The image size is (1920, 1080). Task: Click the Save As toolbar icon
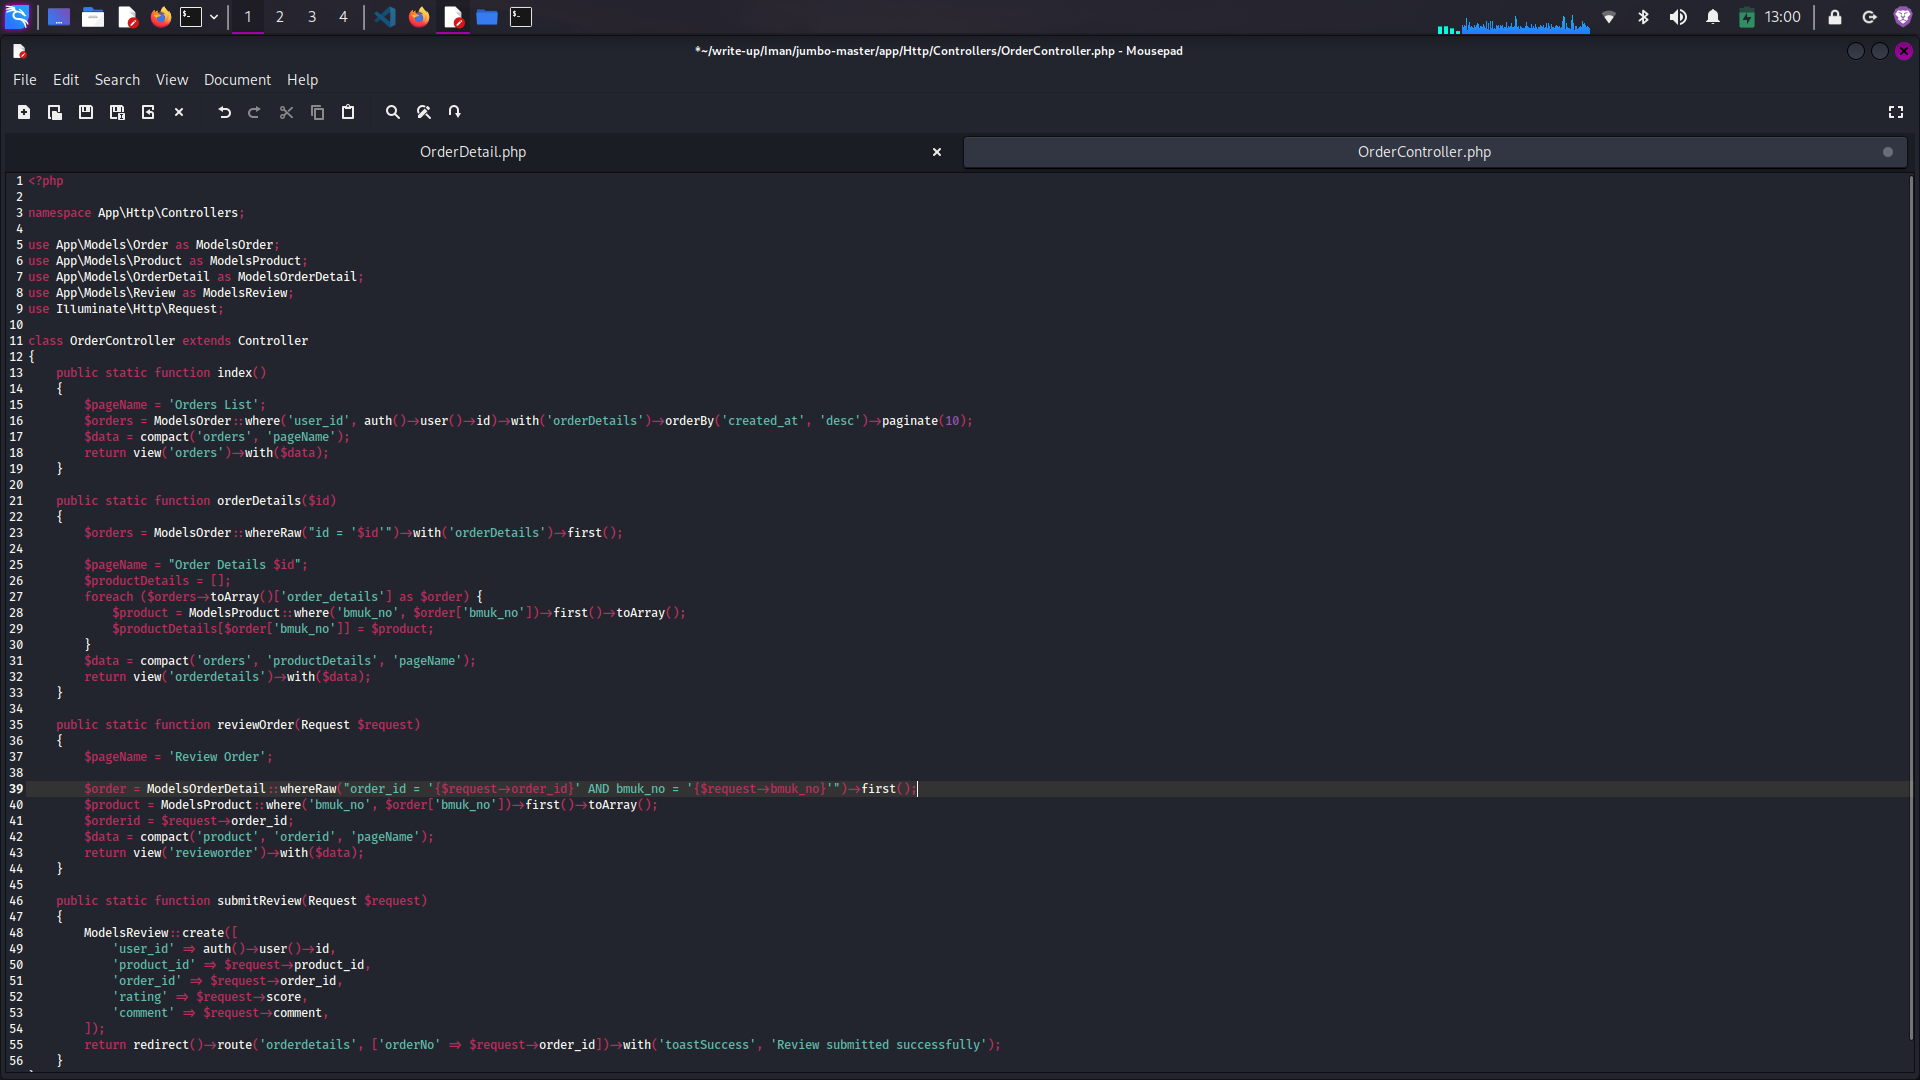click(117, 112)
